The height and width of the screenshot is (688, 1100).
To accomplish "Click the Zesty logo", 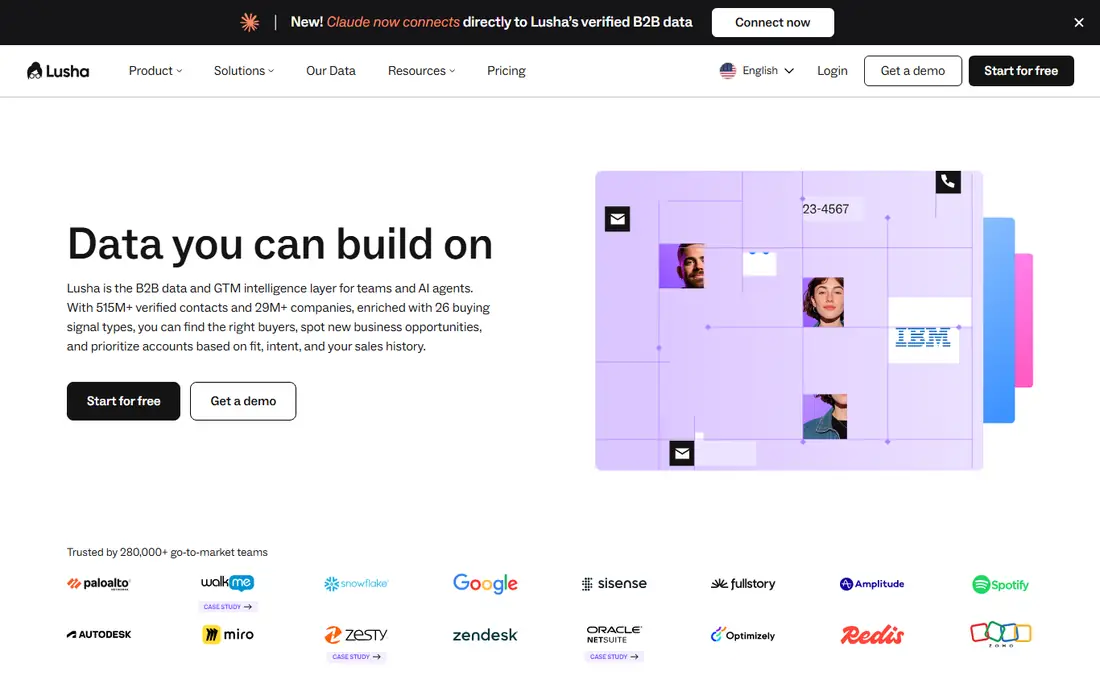I will 356,634.
